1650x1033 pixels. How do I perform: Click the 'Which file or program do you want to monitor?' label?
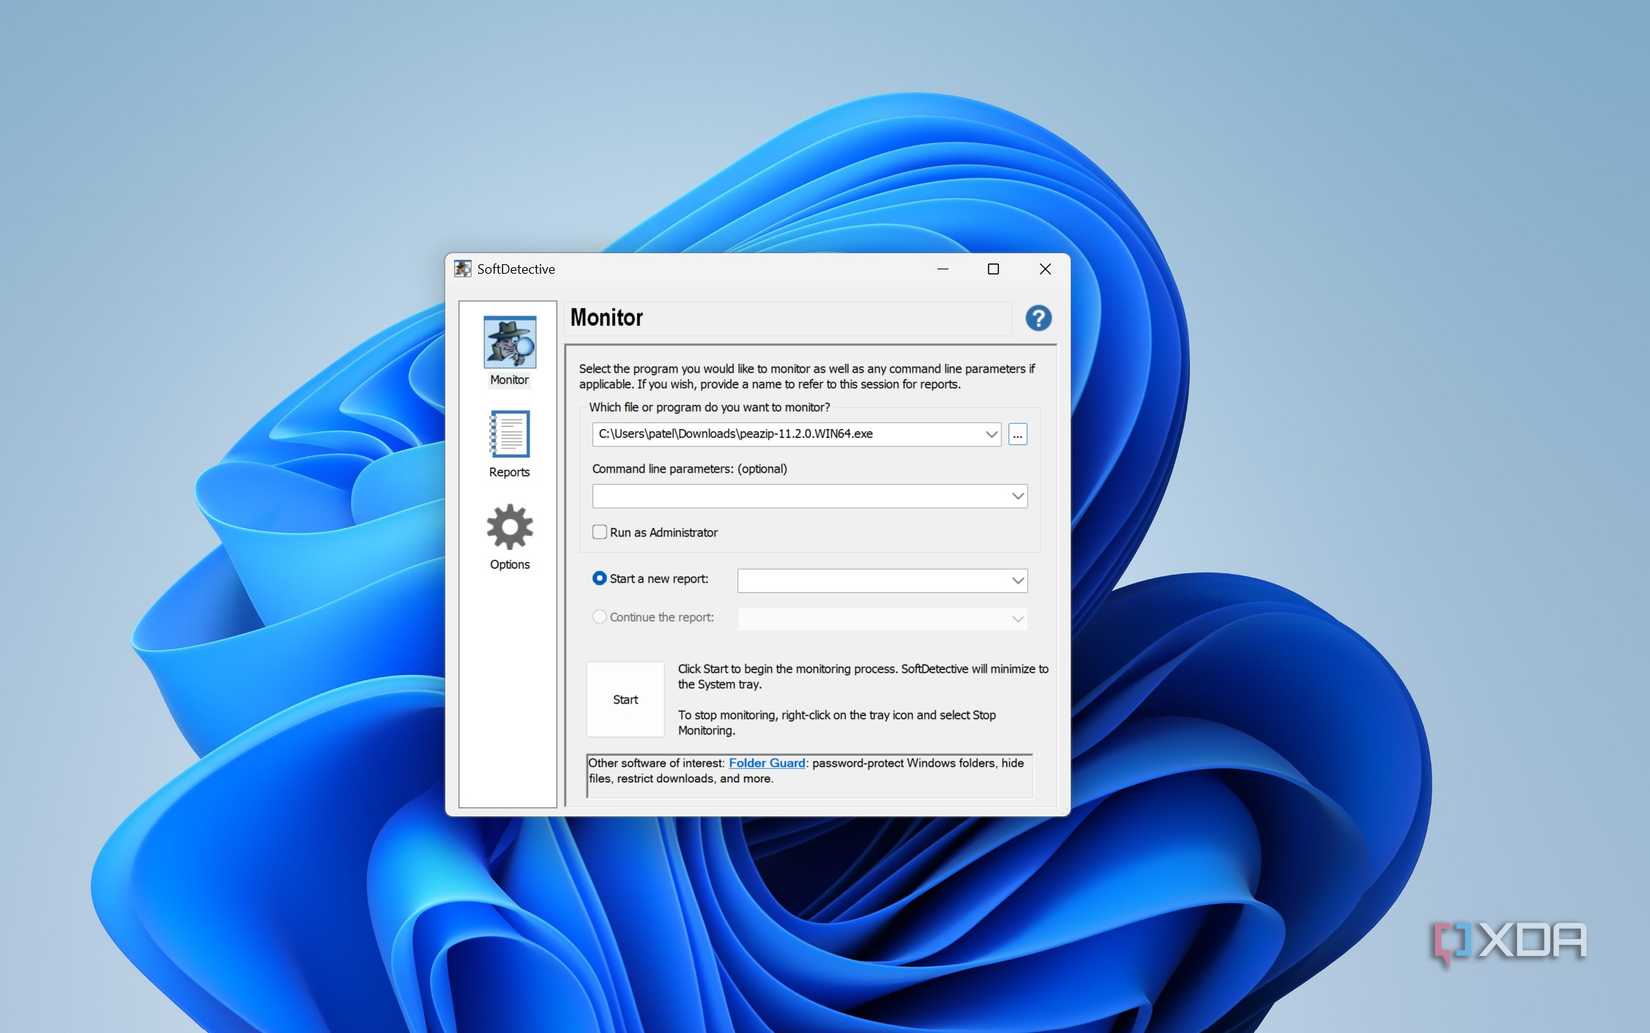pyautogui.click(x=709, y=407)
